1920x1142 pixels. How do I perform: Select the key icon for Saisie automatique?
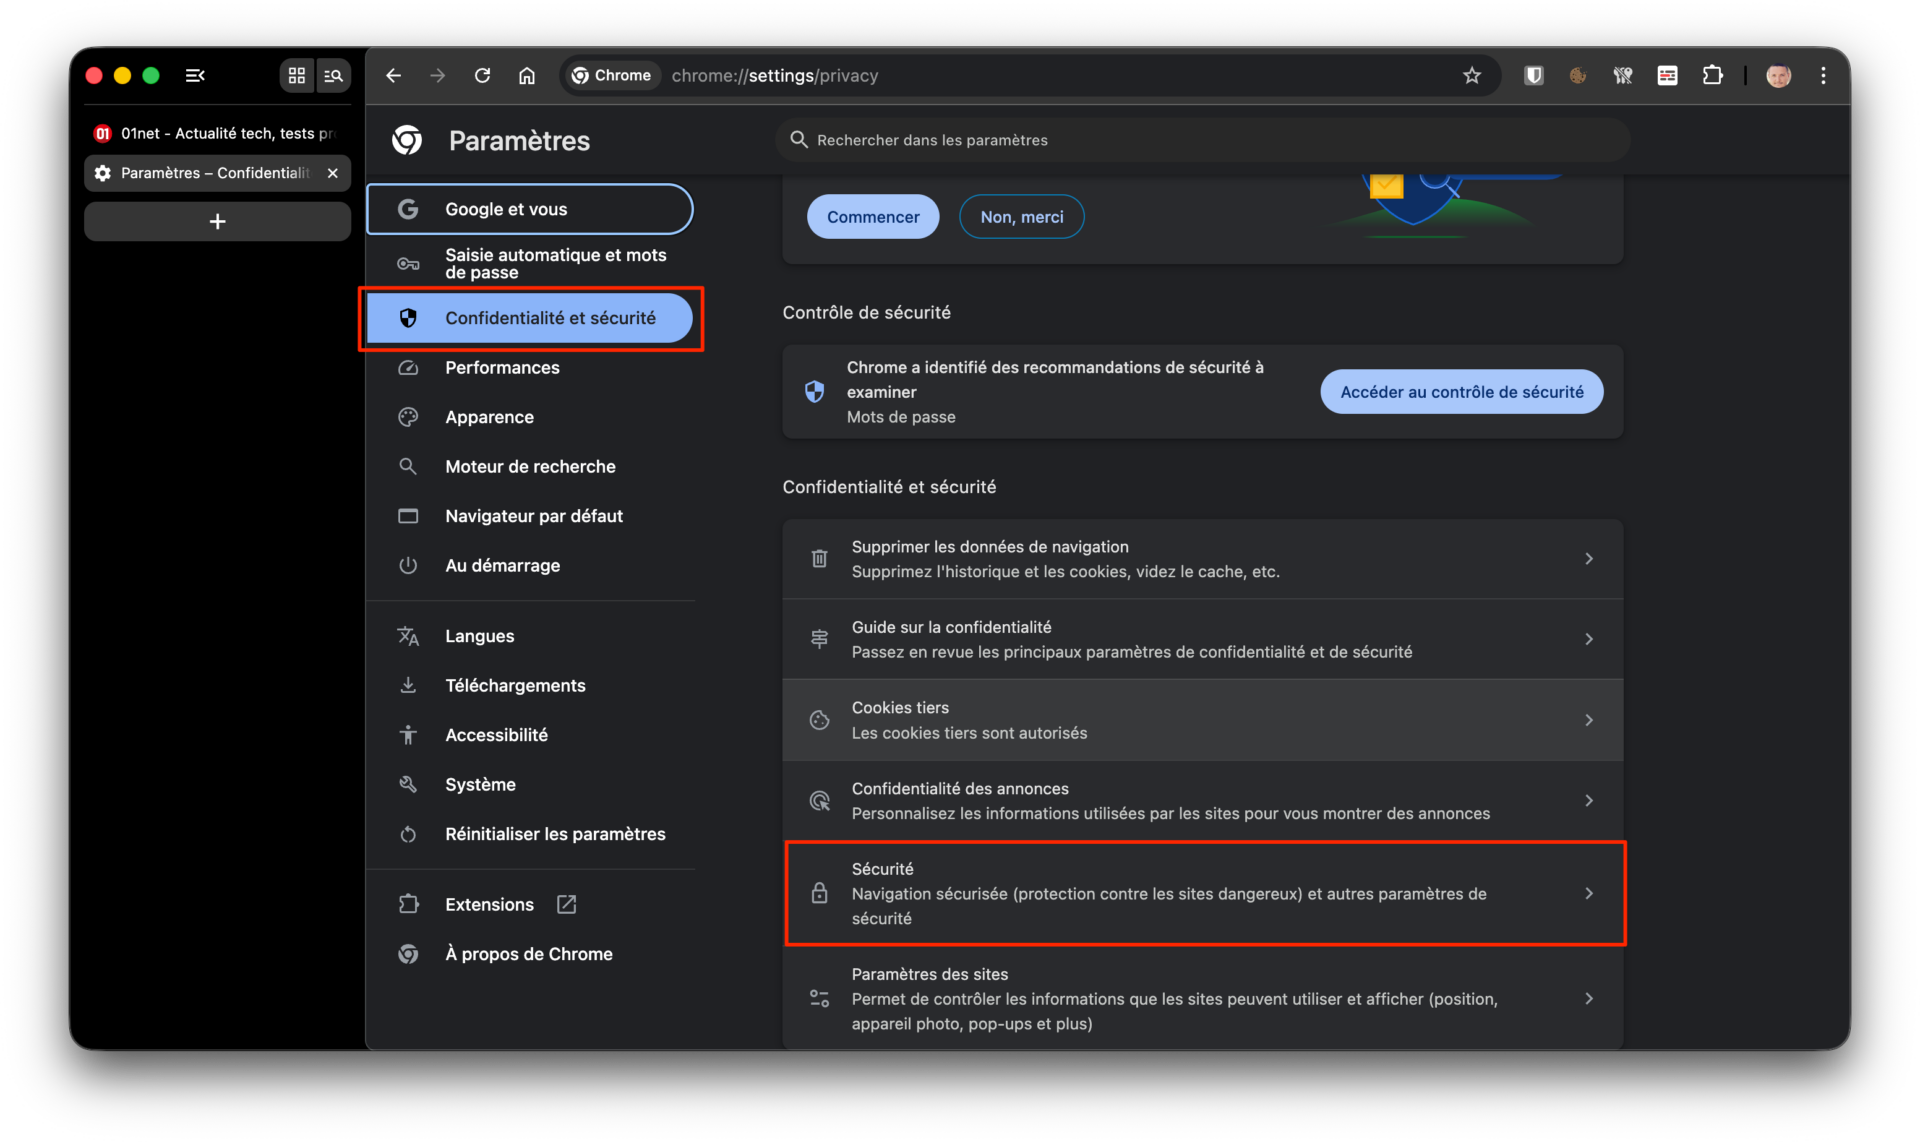coord(409,263)
